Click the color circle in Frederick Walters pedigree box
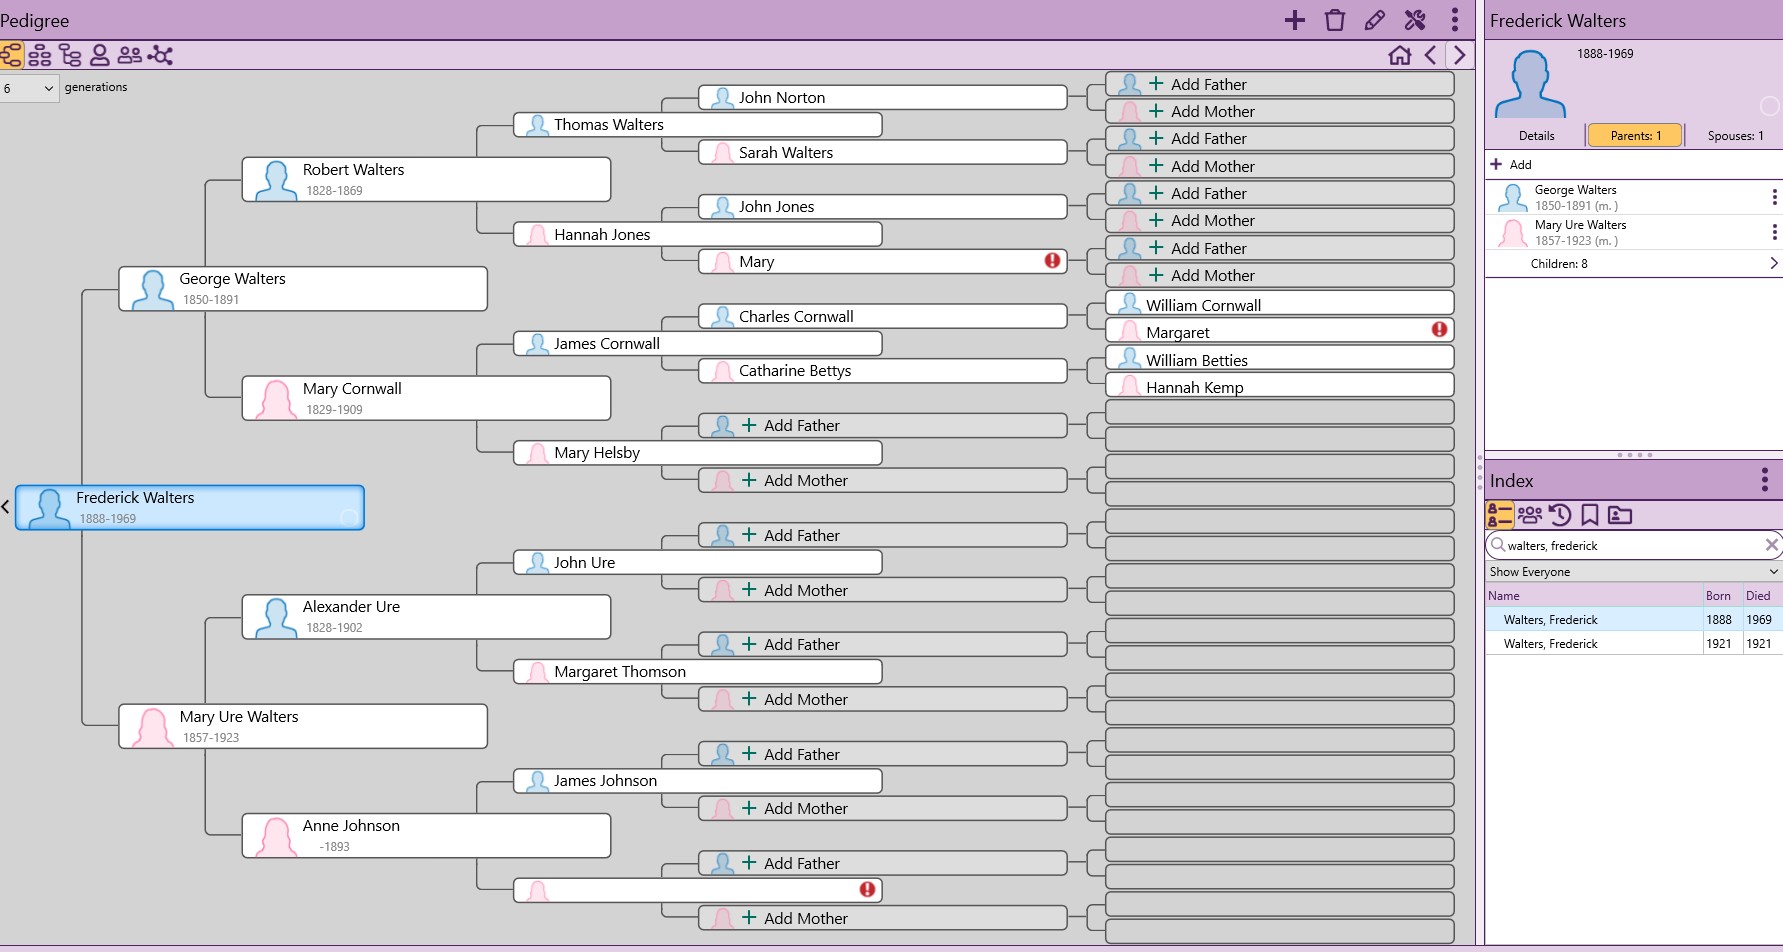This screenshot has height=952, width=1783. pyautogui.click(x=349, y=517)
